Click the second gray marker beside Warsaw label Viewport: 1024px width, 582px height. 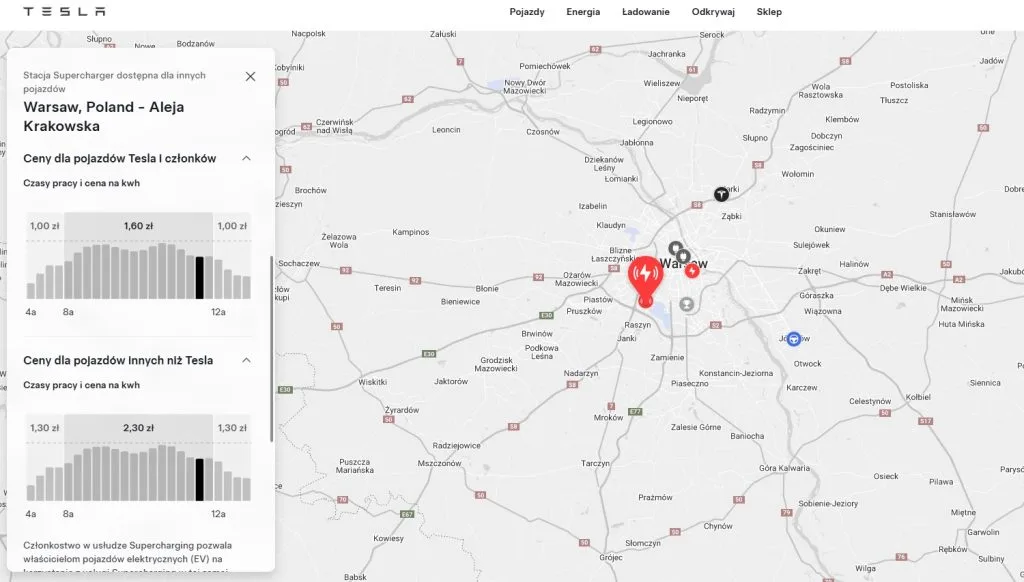(684, 256)
